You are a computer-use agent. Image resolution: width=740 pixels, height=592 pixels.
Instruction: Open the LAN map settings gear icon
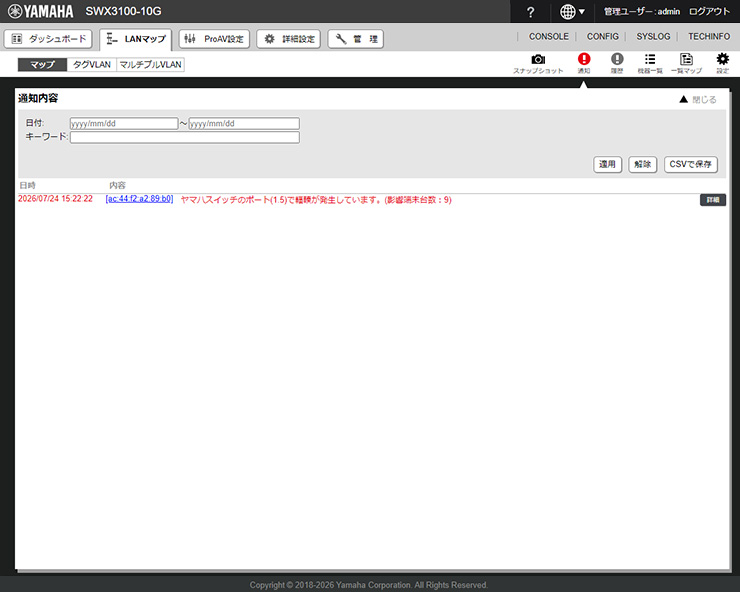point(722,63)
